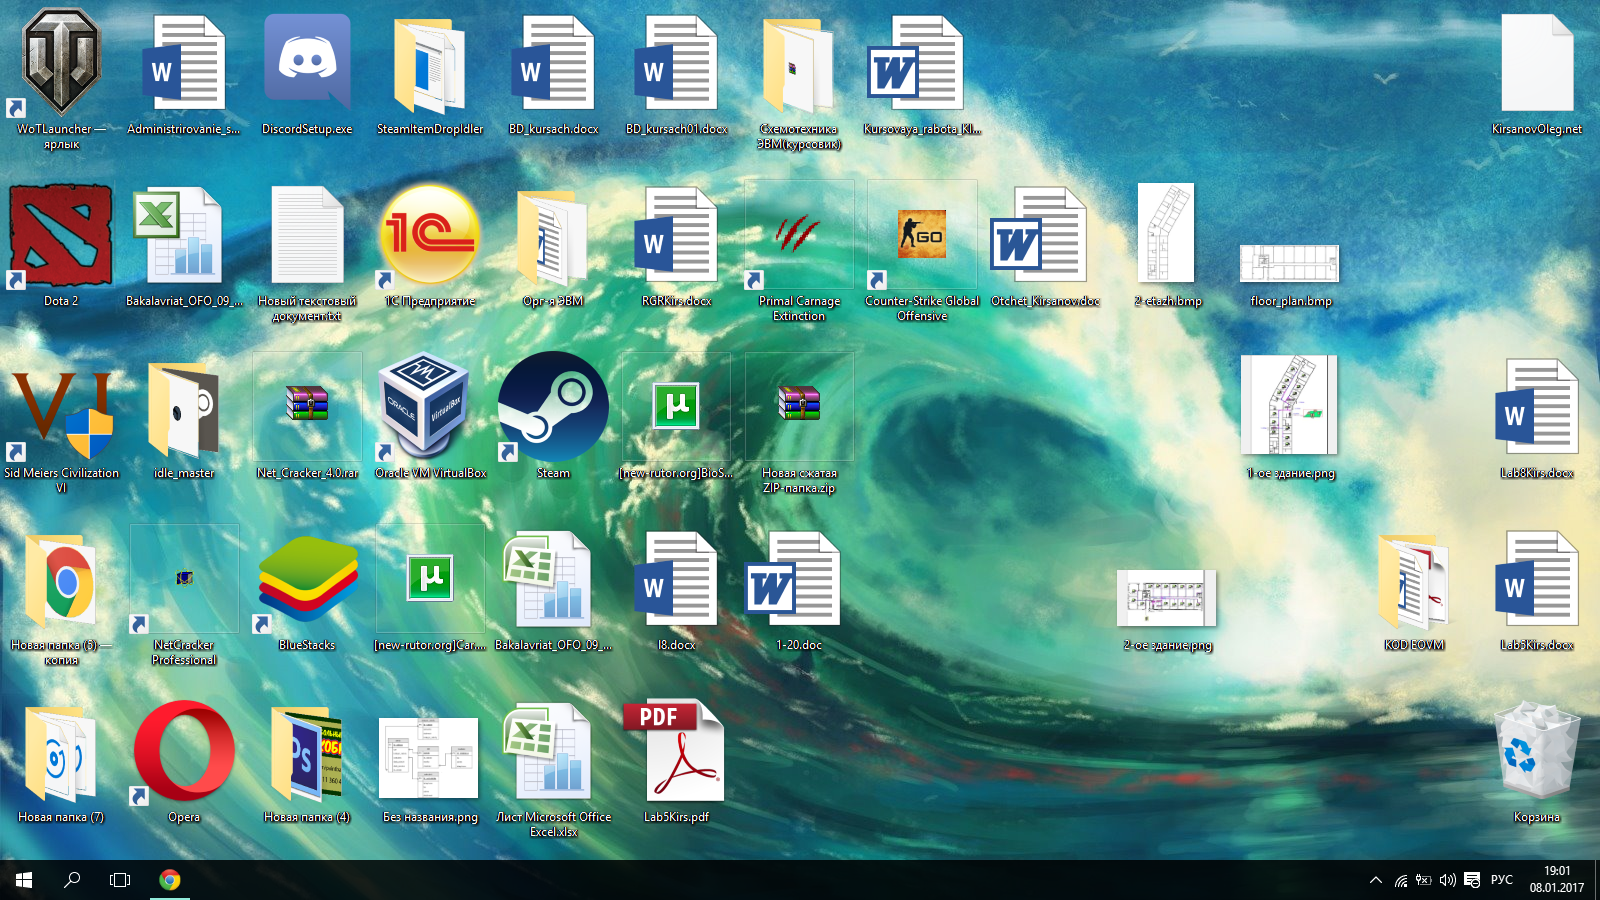Open Task View on taskbar
The image size is (1600, 900).
click(x=120, y=880)
